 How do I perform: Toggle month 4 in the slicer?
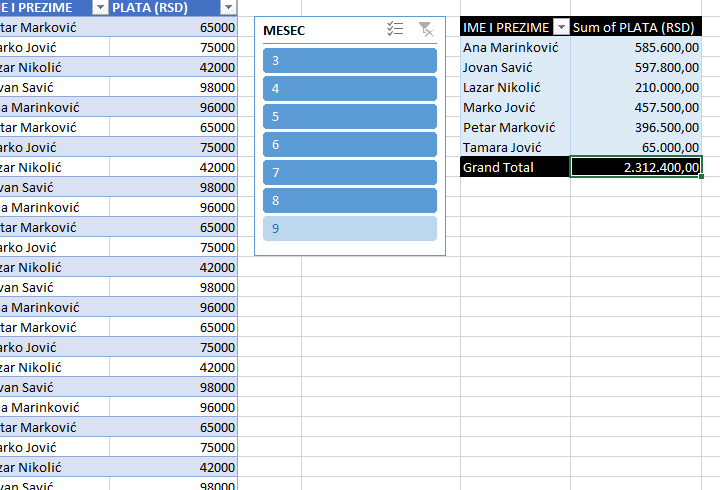[x=350, y=89]
